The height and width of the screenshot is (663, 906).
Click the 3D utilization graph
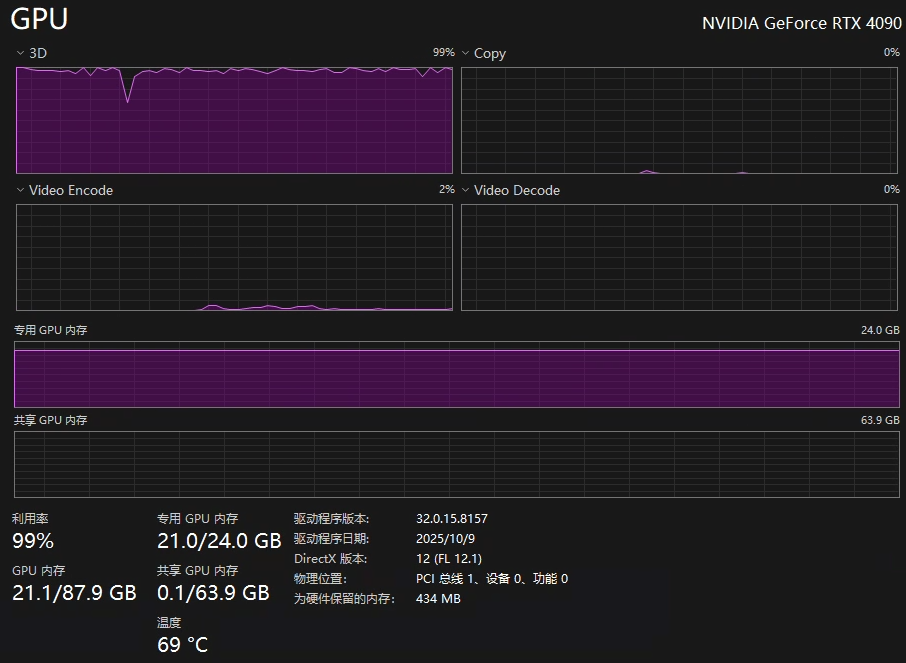(234, 120)
